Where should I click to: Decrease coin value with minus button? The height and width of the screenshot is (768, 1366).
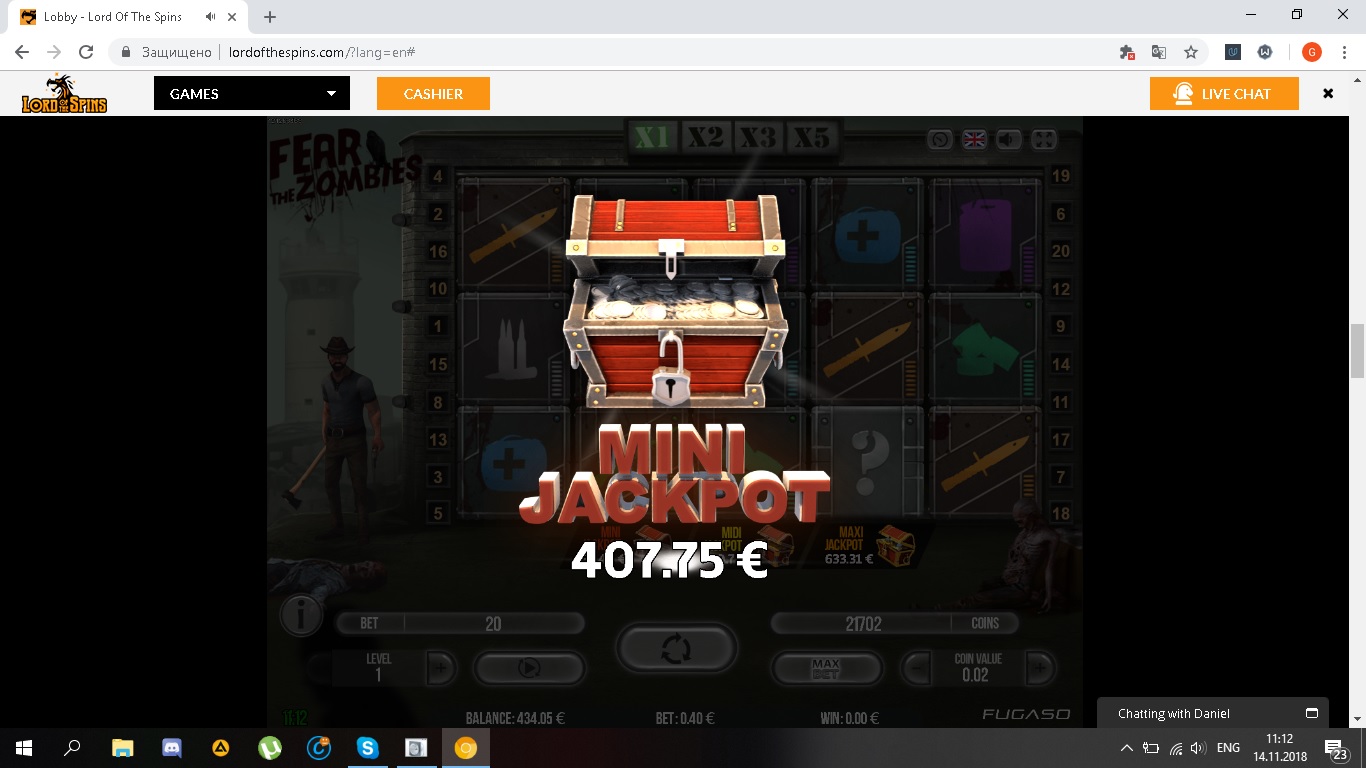pos(917,667)
